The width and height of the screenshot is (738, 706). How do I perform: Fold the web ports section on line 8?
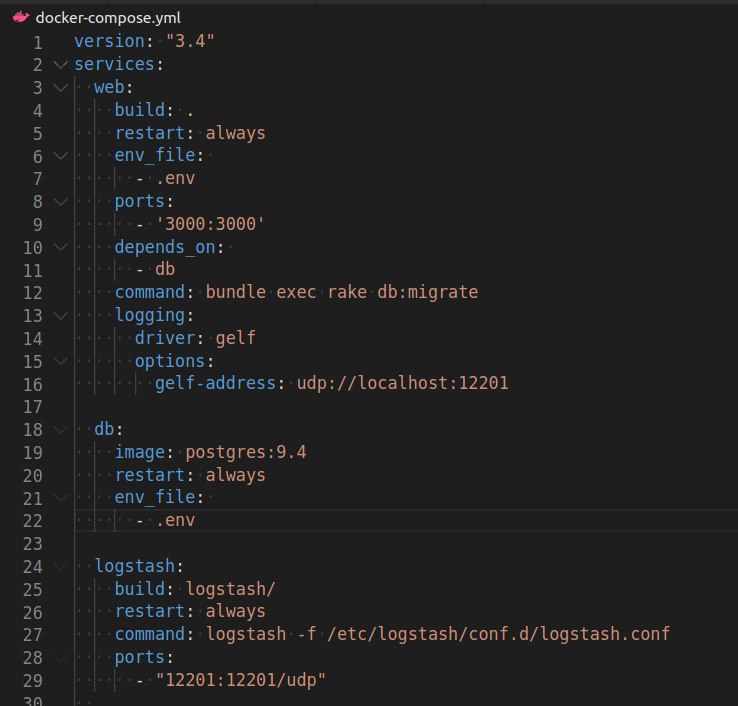pyautogui.click(x=61, y=201)
